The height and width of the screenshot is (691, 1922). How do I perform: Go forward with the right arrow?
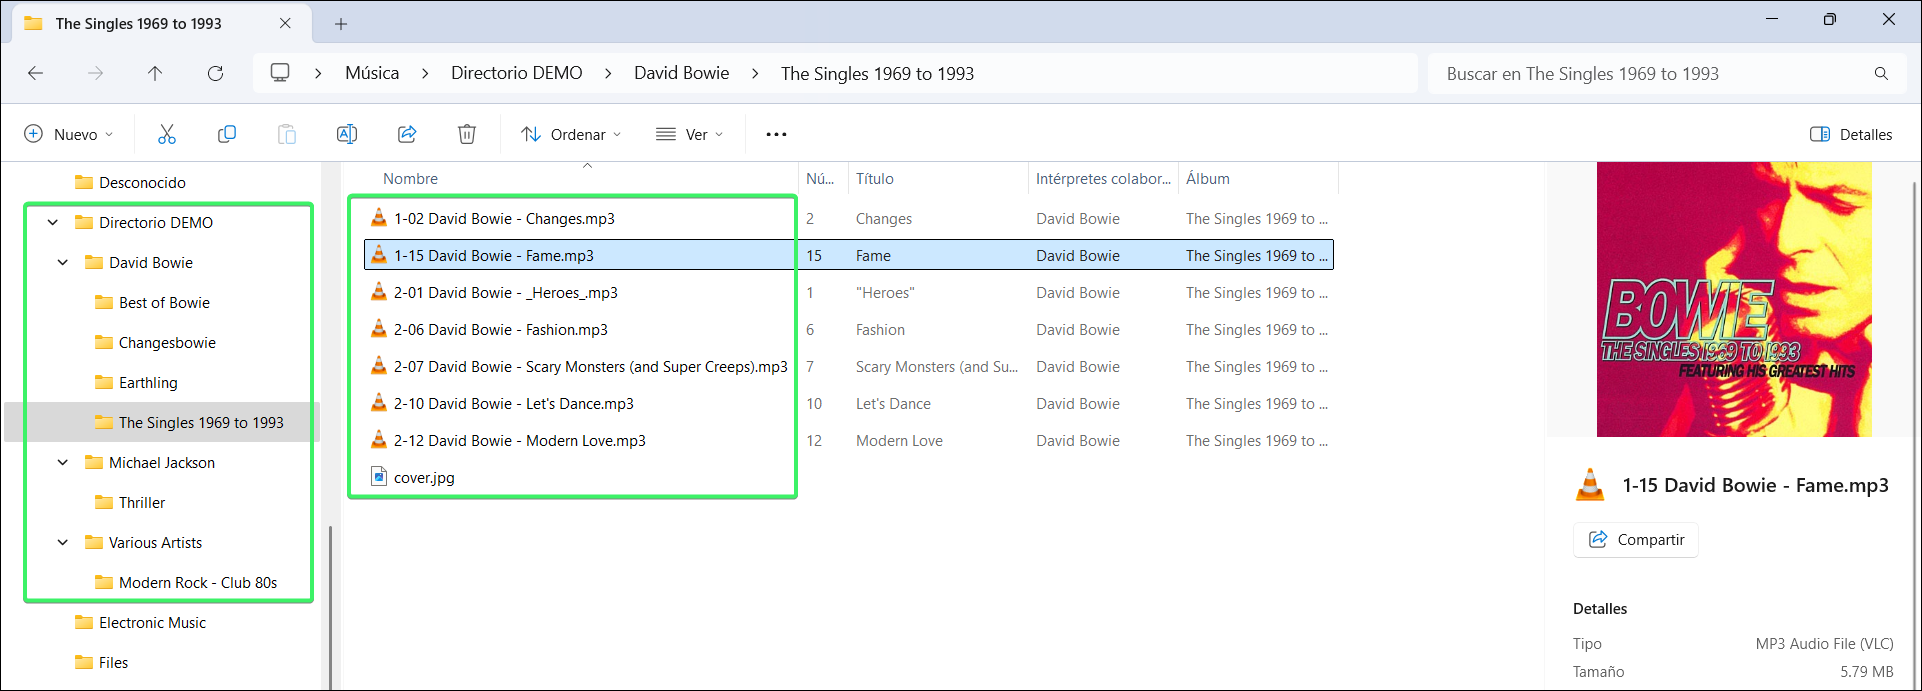(x=95, y=73)
